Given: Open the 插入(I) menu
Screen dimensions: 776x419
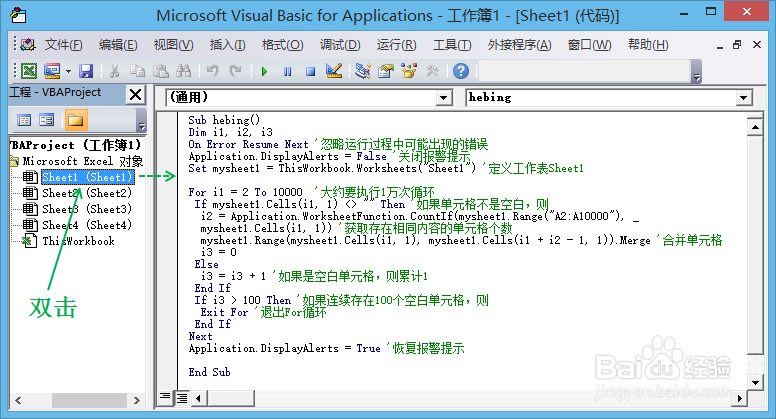Looking at the screenshot, I should [227, 45].
